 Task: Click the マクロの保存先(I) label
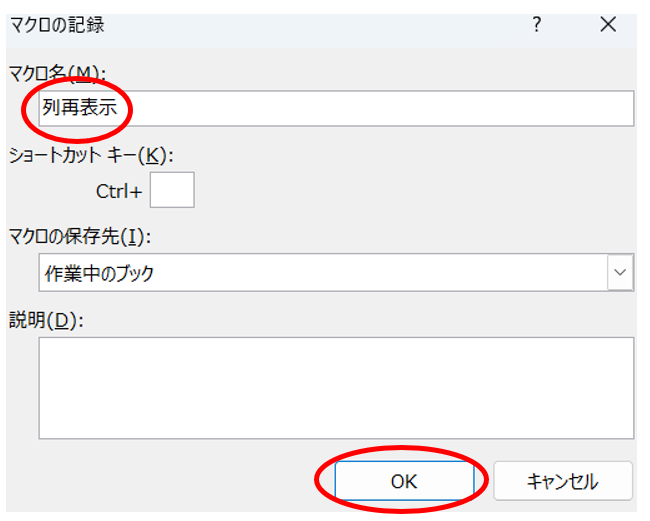[85, 237]
